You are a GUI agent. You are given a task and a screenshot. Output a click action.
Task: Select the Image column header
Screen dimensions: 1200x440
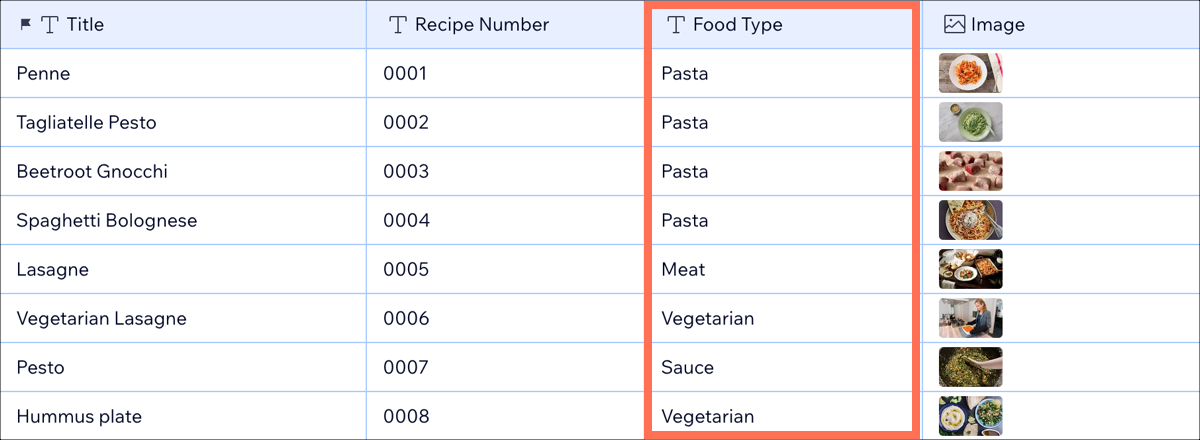pyautogui.click(x=1060, y=24)
